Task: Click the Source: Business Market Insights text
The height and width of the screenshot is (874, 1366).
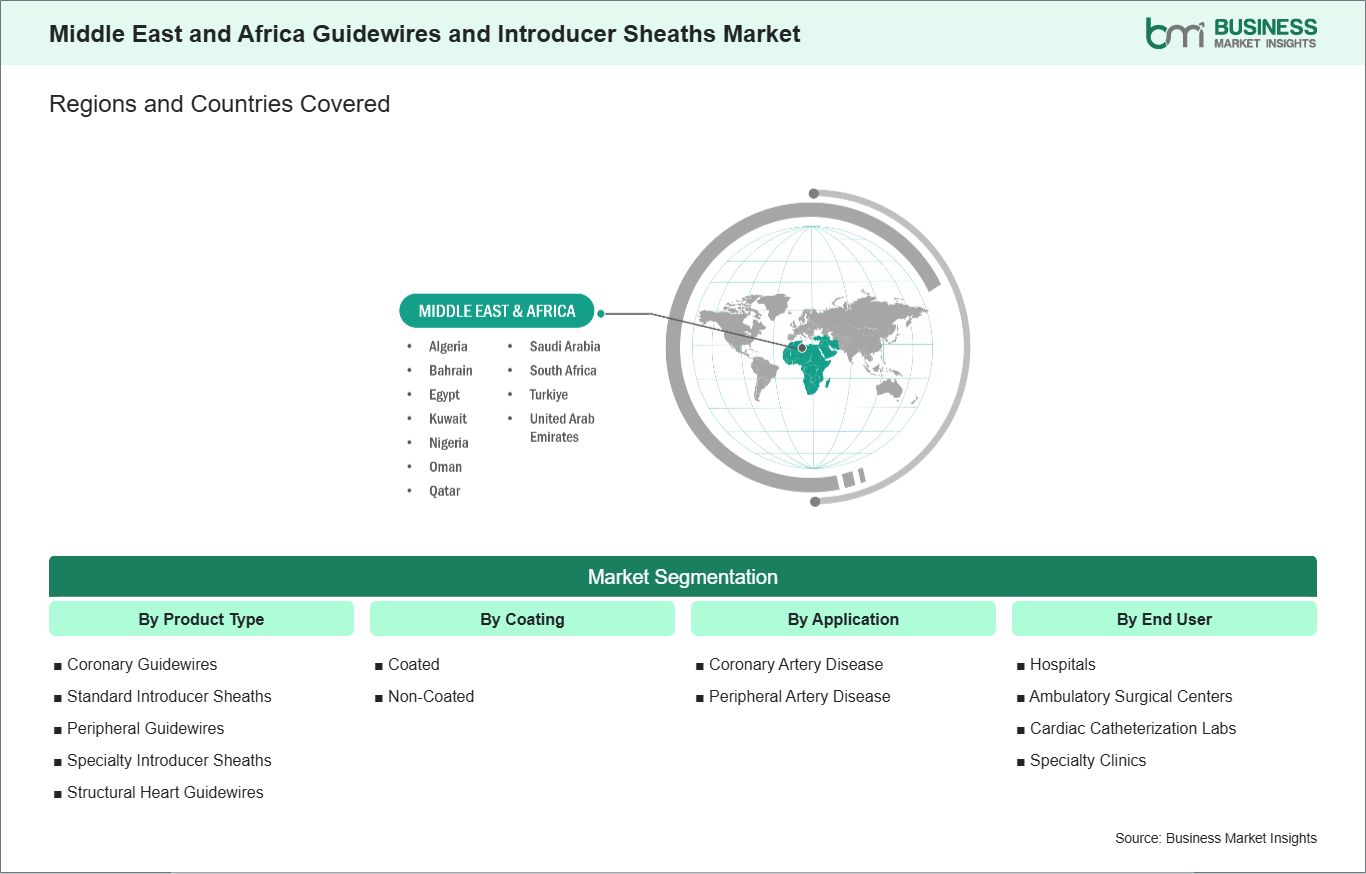Action: pyautogui.click(x=1215, y=838)
